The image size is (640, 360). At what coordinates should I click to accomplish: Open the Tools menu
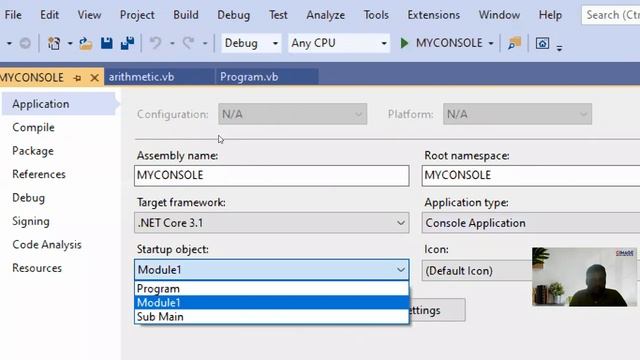(x=376, y=15)
